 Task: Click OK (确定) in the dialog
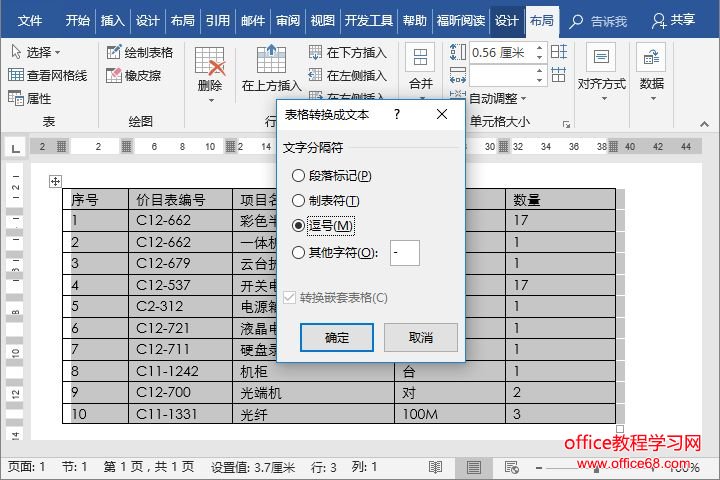pyautogui.click(x=337, y=338)
